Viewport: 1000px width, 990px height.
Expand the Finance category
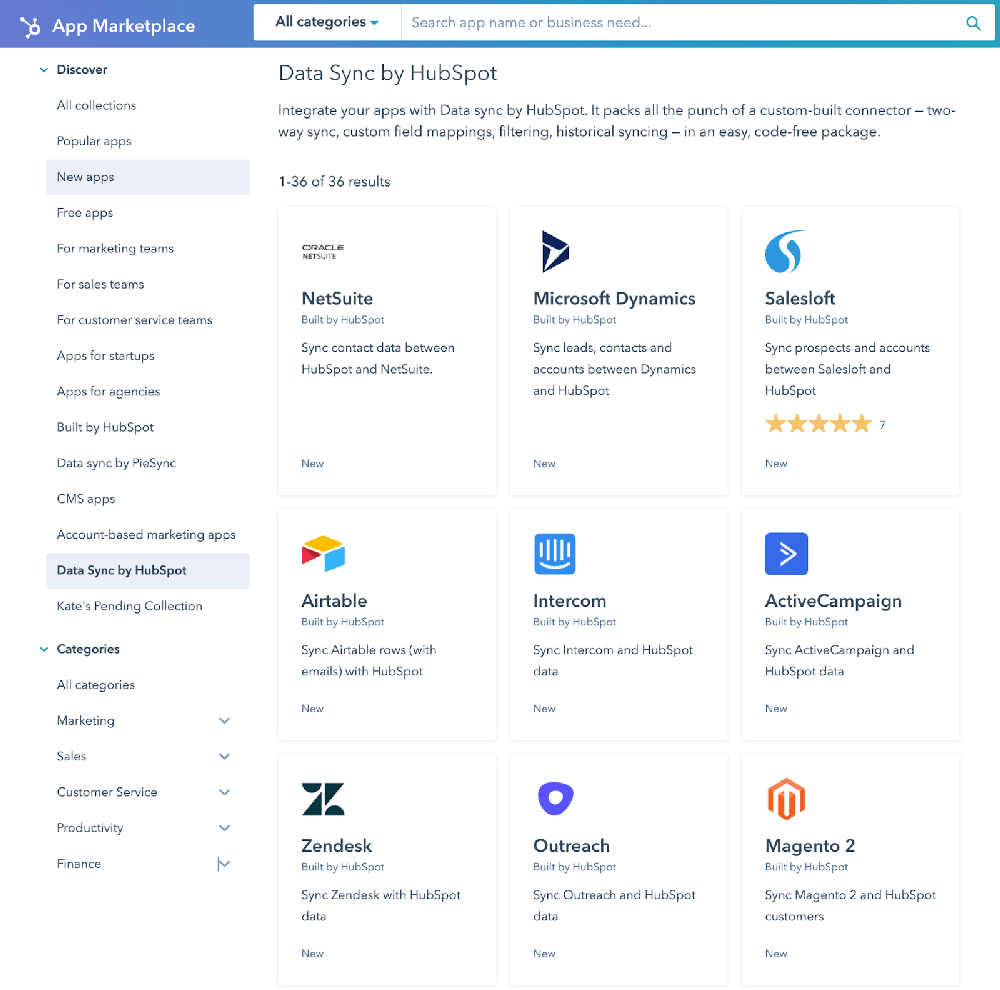224,863
